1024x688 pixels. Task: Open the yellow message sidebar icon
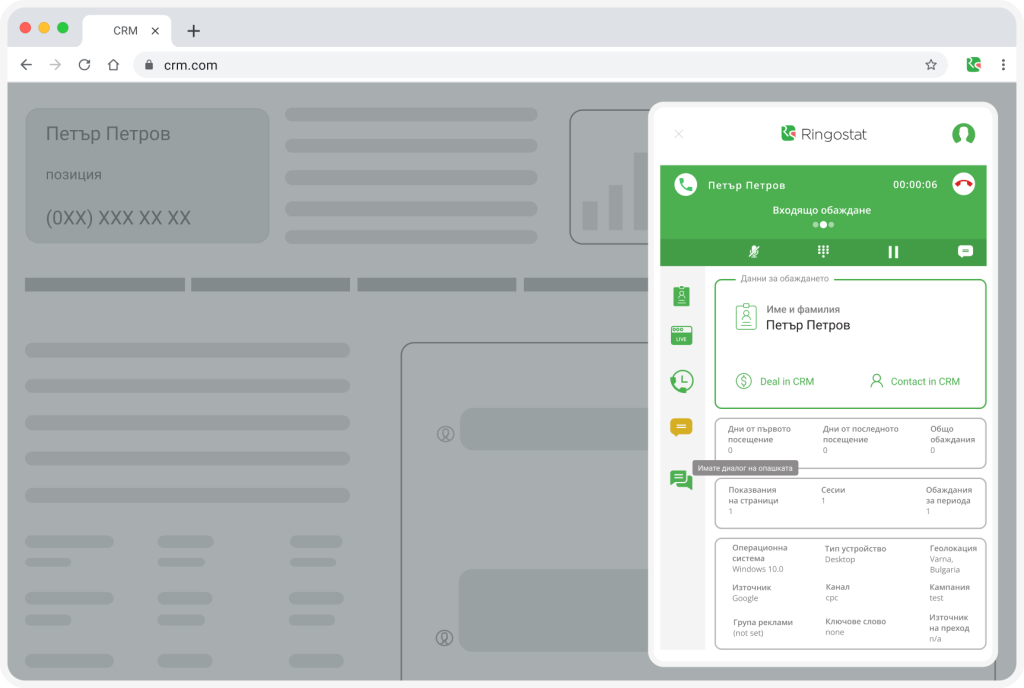click(681, 427)
